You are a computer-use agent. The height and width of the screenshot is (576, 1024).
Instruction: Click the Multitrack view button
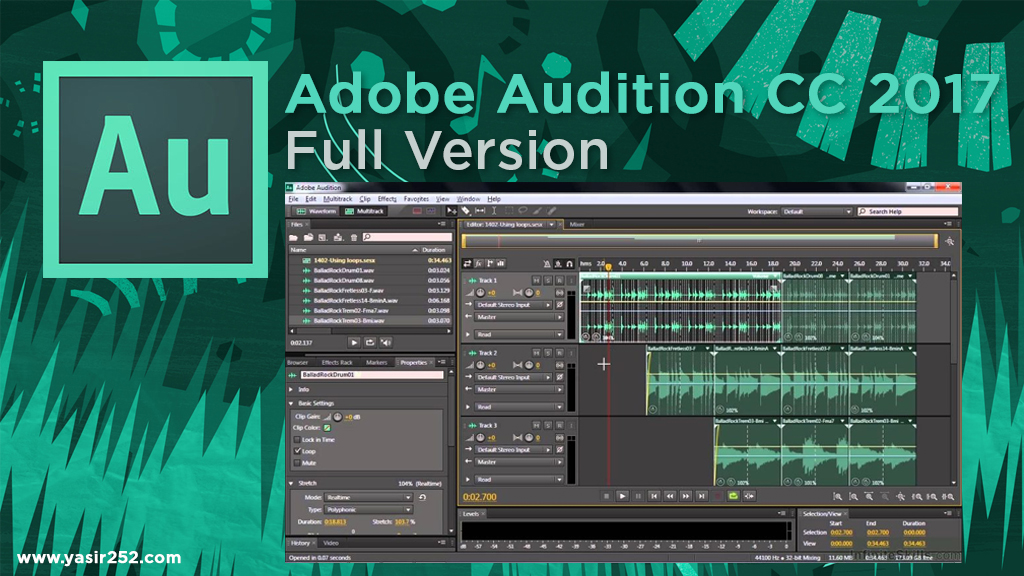coord(364,211)
